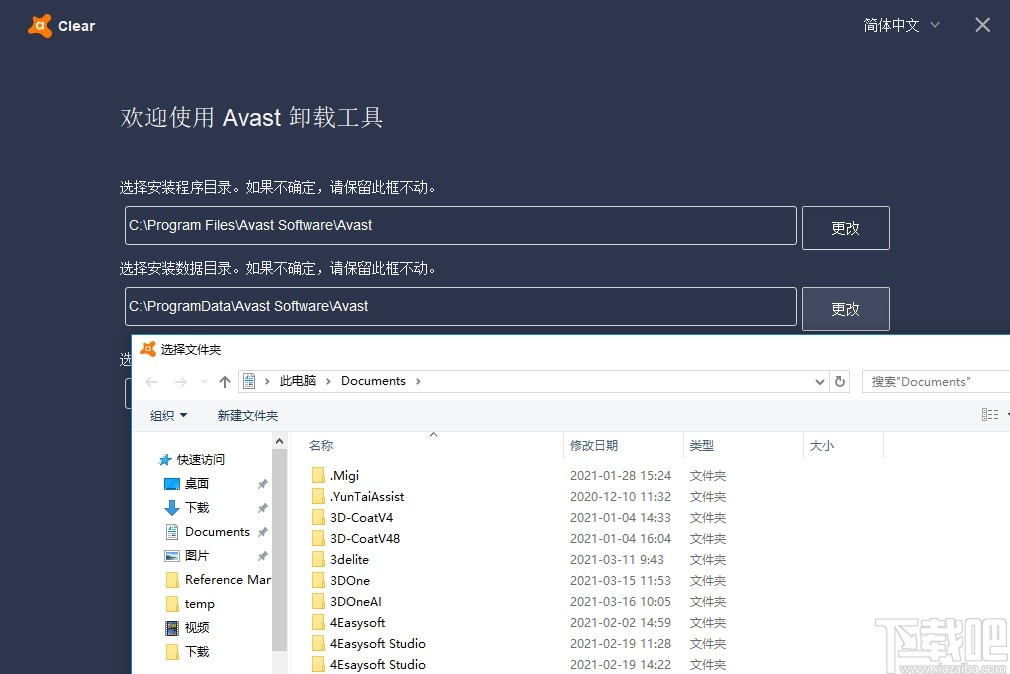Open the .Migi folder

(345, 475)
